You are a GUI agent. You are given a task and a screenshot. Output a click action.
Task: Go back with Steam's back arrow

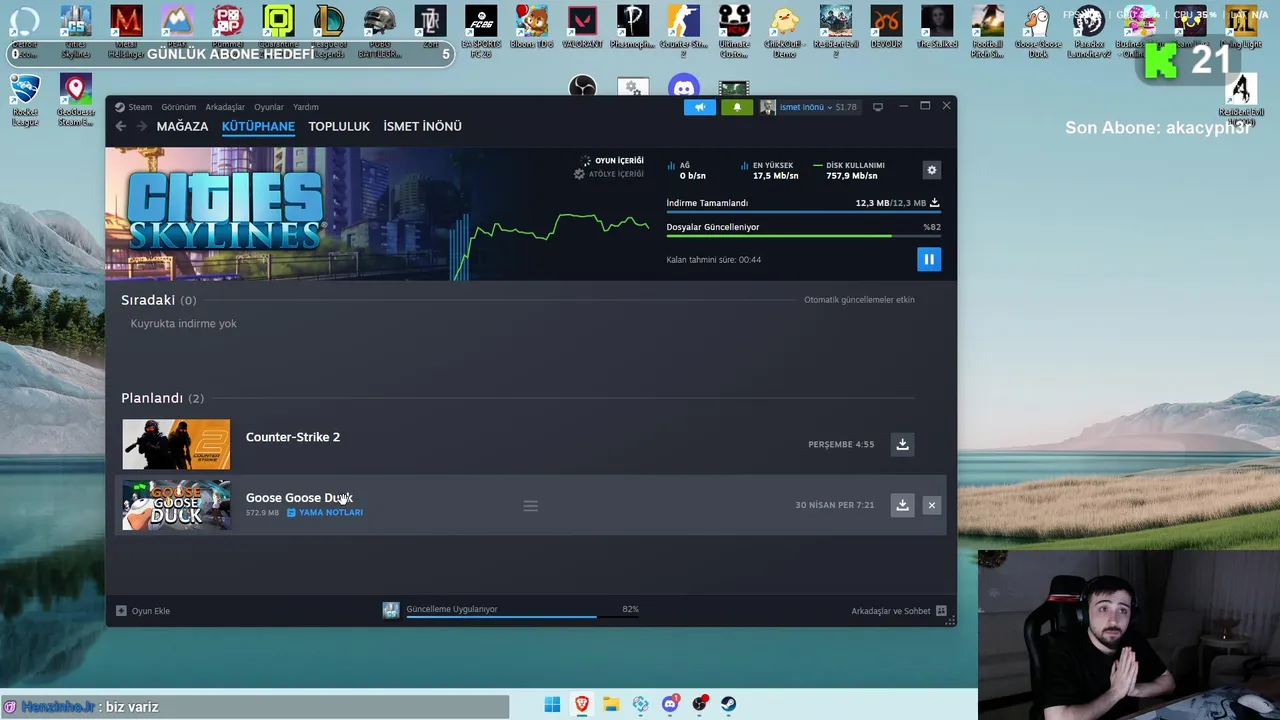[x=121, y=126]
